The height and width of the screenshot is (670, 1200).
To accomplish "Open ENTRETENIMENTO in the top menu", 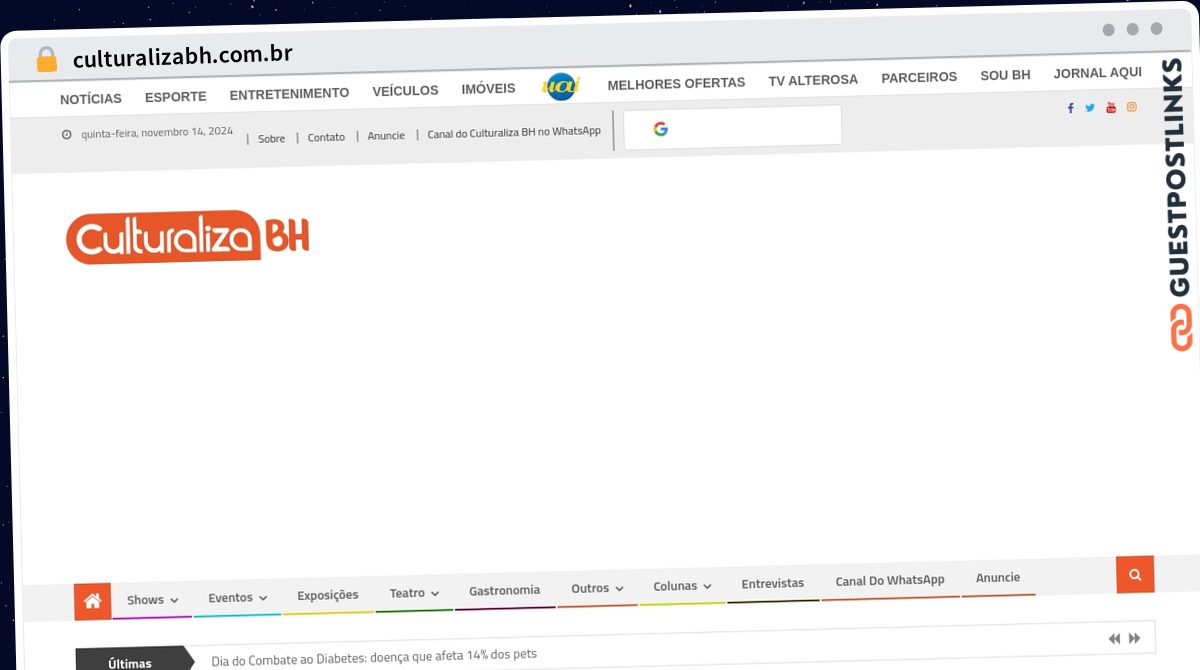I will (x=290, y=93).
